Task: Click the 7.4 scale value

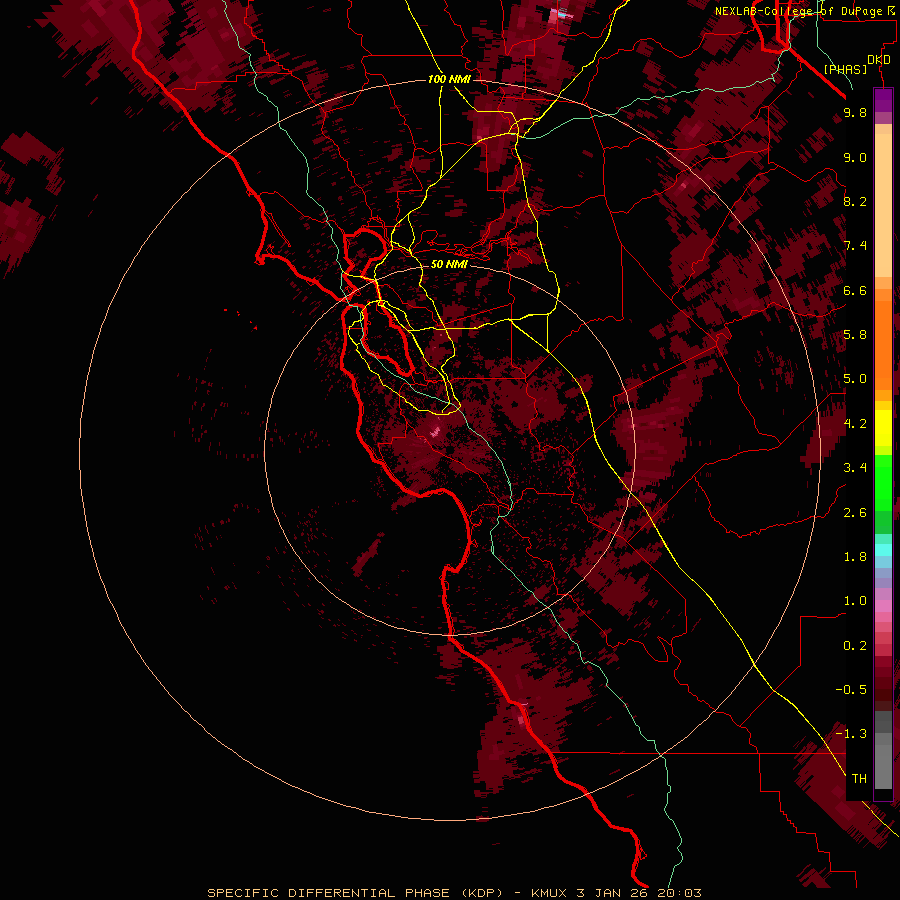Action: click(x=855, y=246)
